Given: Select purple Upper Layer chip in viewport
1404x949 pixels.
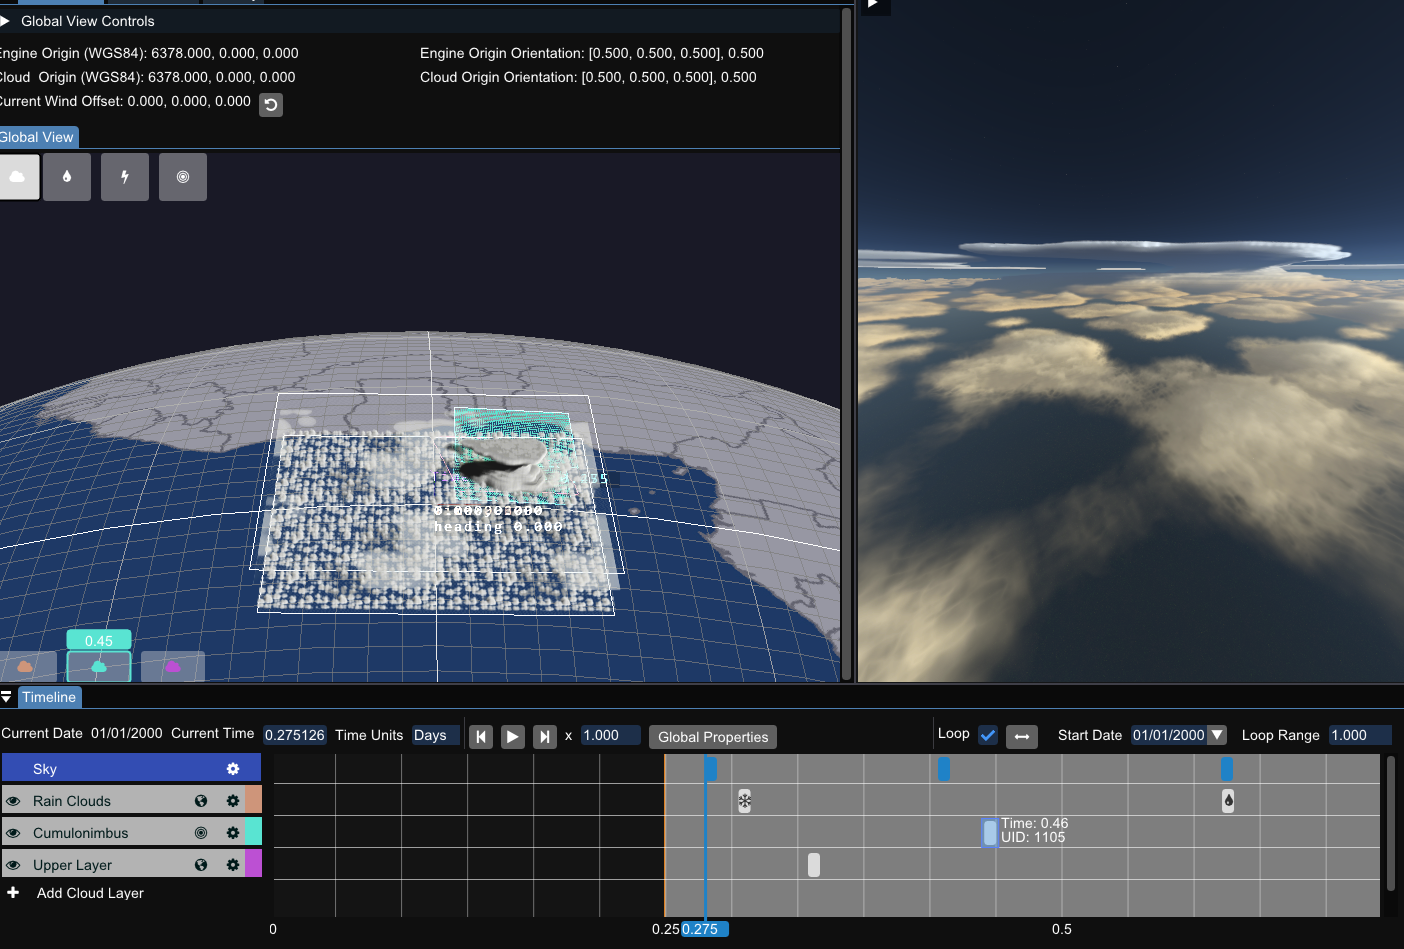Looking at the screenshot, I should [173, 666].
